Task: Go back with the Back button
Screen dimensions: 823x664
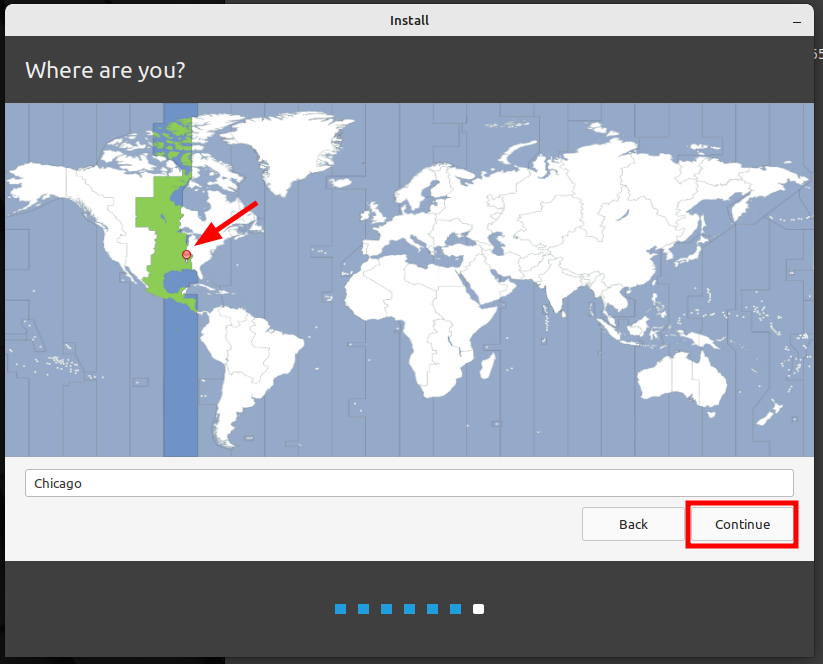Action: 633,524
